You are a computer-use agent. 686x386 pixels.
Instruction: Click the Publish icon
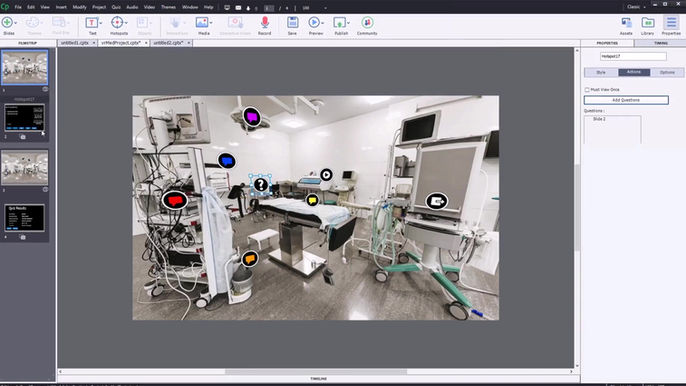[x=340, y=22]
